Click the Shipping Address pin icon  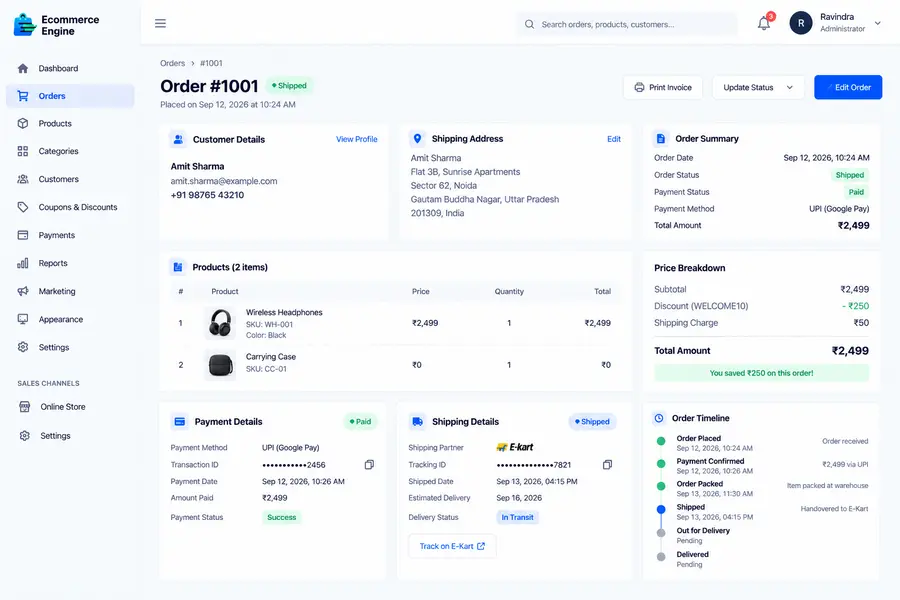(417, 138)
